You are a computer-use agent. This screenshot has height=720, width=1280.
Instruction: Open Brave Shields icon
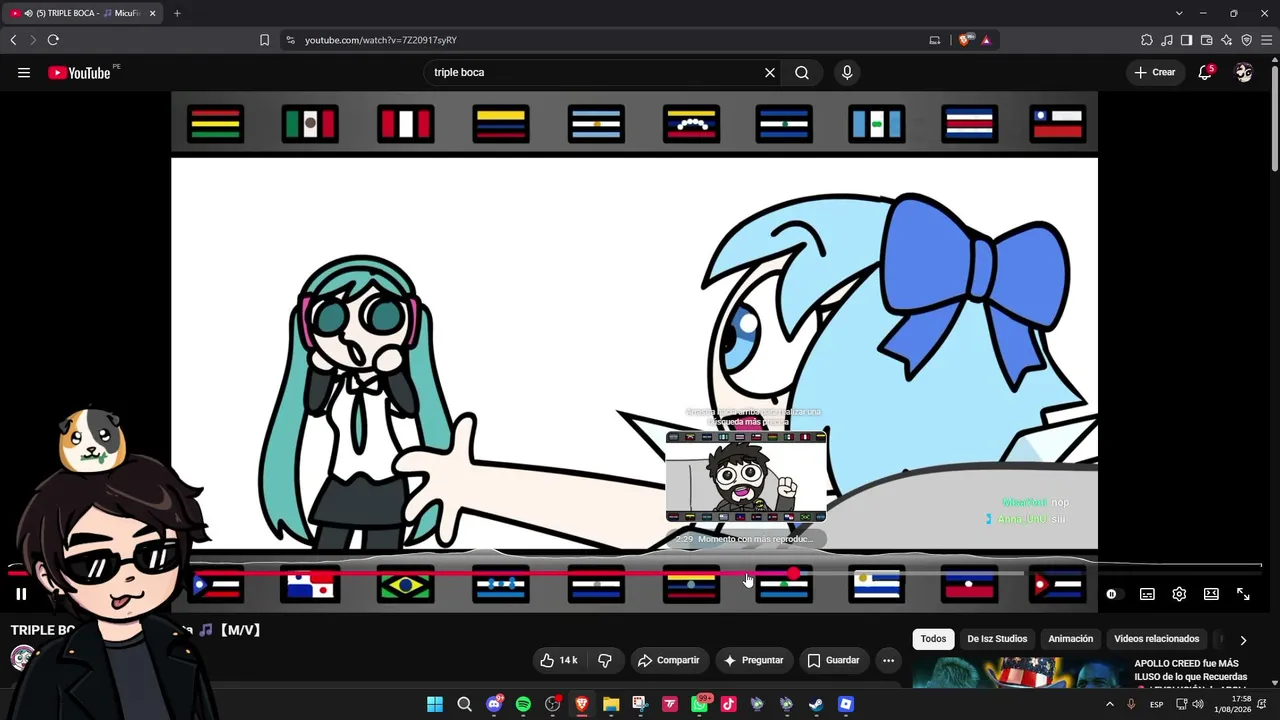[x=965, y=40]
